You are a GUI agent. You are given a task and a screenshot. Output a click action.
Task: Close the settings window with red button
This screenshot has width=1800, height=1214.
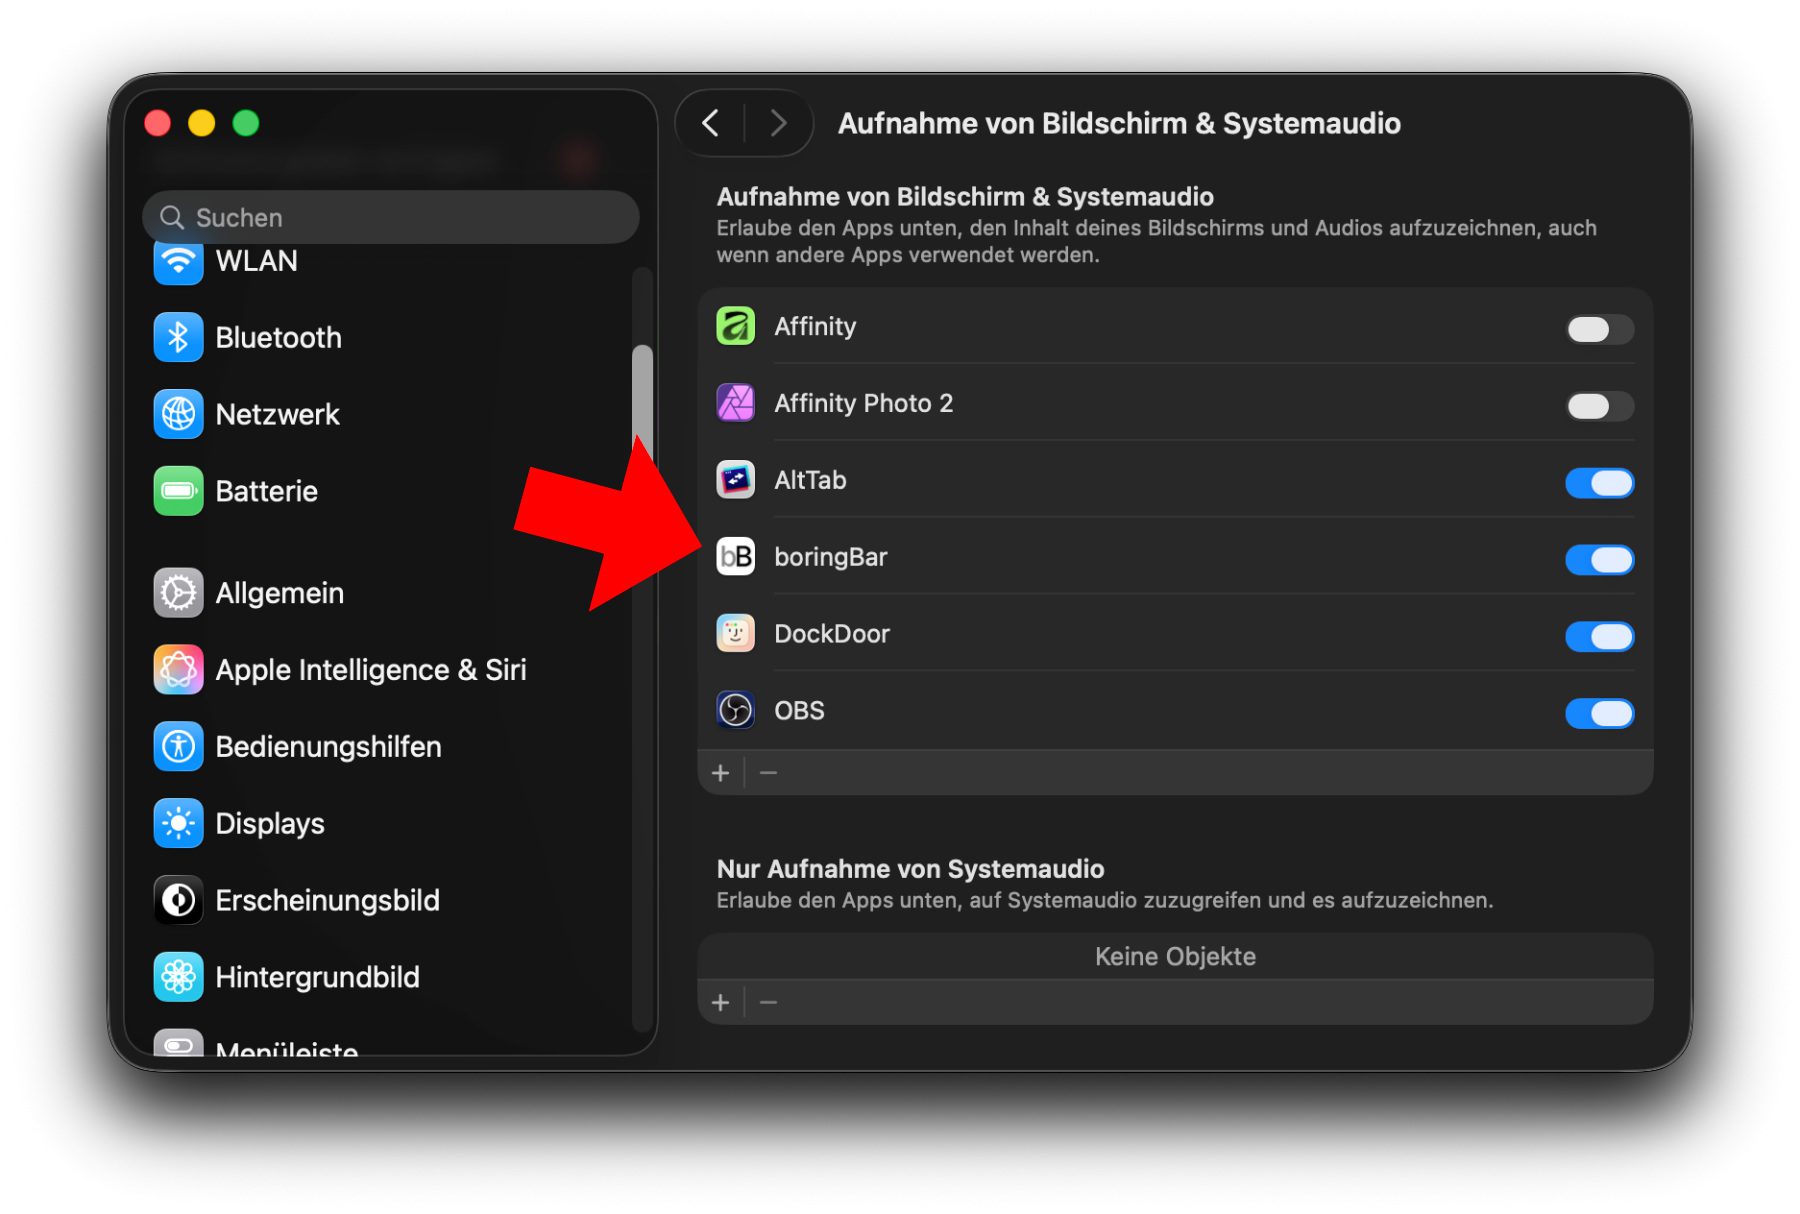pyautogui.click(x=158, y=123)
